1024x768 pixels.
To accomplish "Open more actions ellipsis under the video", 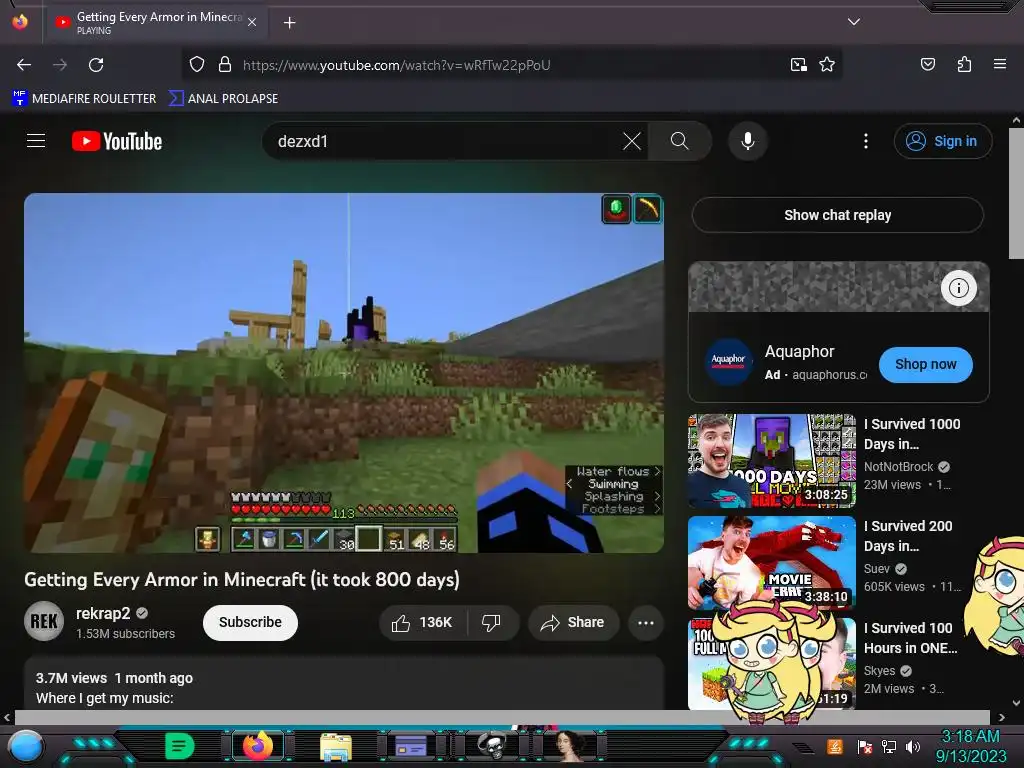I will point(645,622).
